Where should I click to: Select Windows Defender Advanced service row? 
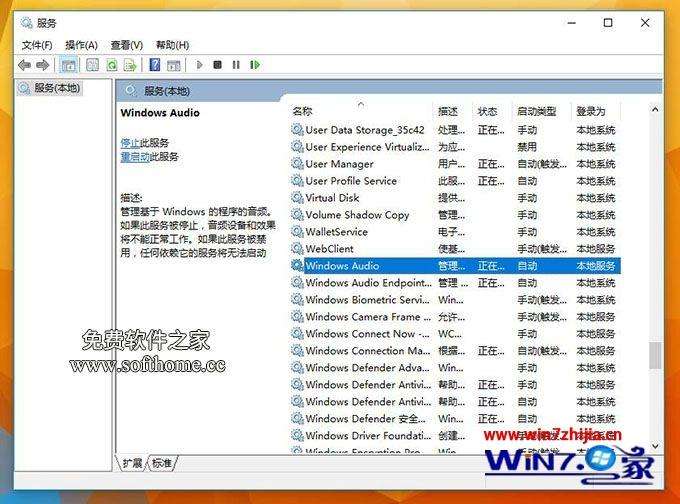click(455, 367)
